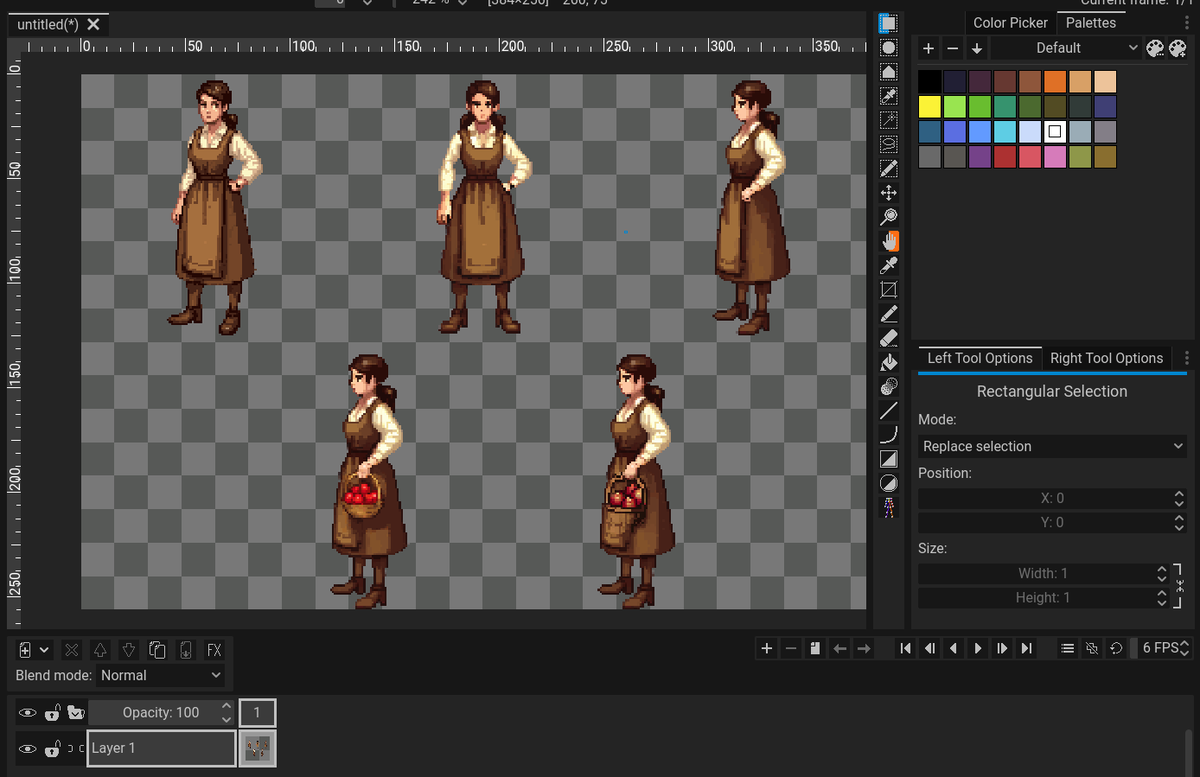This screenshot has width=1200, height=777.
Task: Open the Blend mode Normal dropdown
Action: (x=160, y=675)
